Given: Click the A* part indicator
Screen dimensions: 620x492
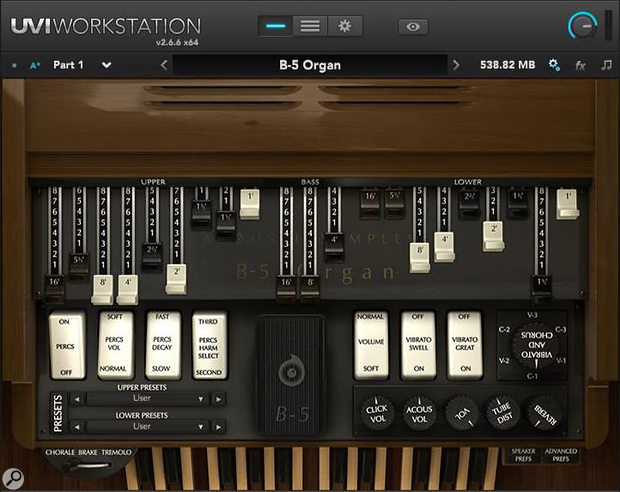Looking at the screenshot, I should pos(35,65).
